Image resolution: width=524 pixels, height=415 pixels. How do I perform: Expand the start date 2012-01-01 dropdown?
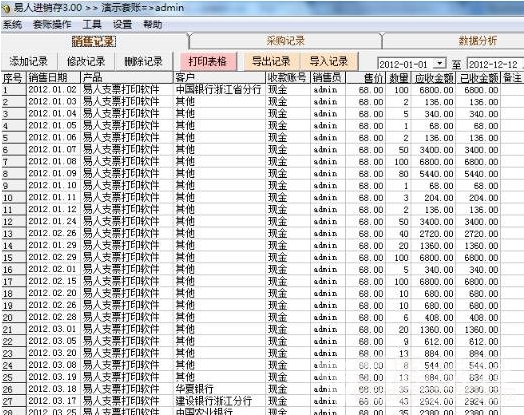[440, 63]
